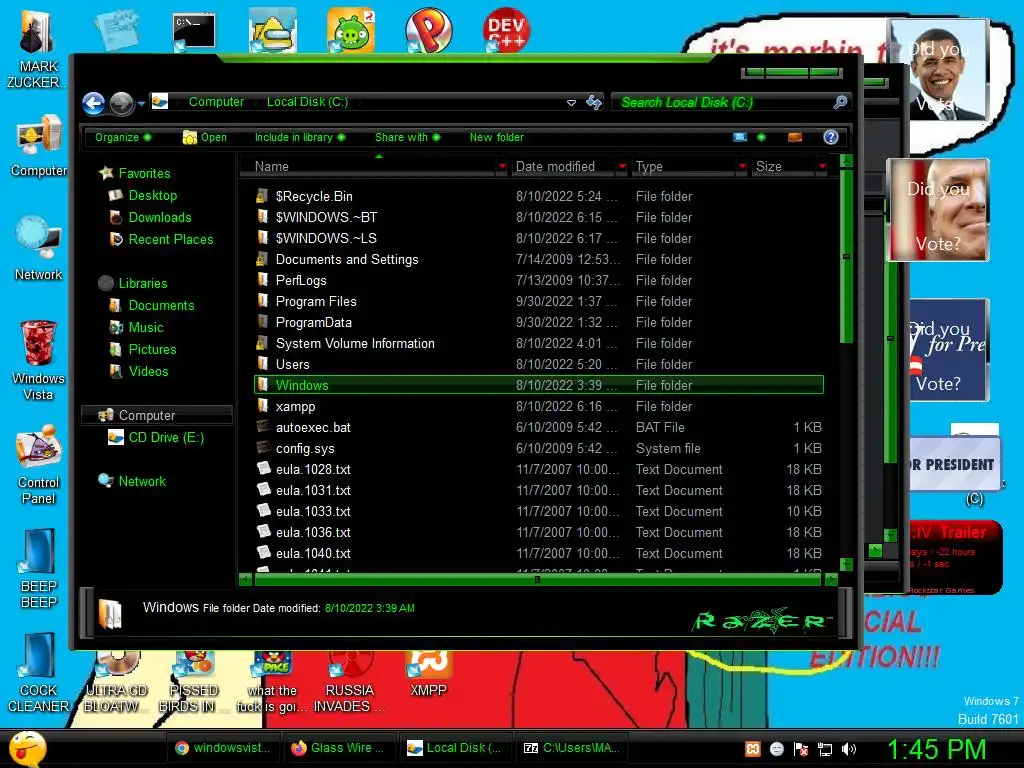Click the Open toolbar button
Image resolution: width=1024 pixels, height=768 pixels.
click(x=204, y=137)
